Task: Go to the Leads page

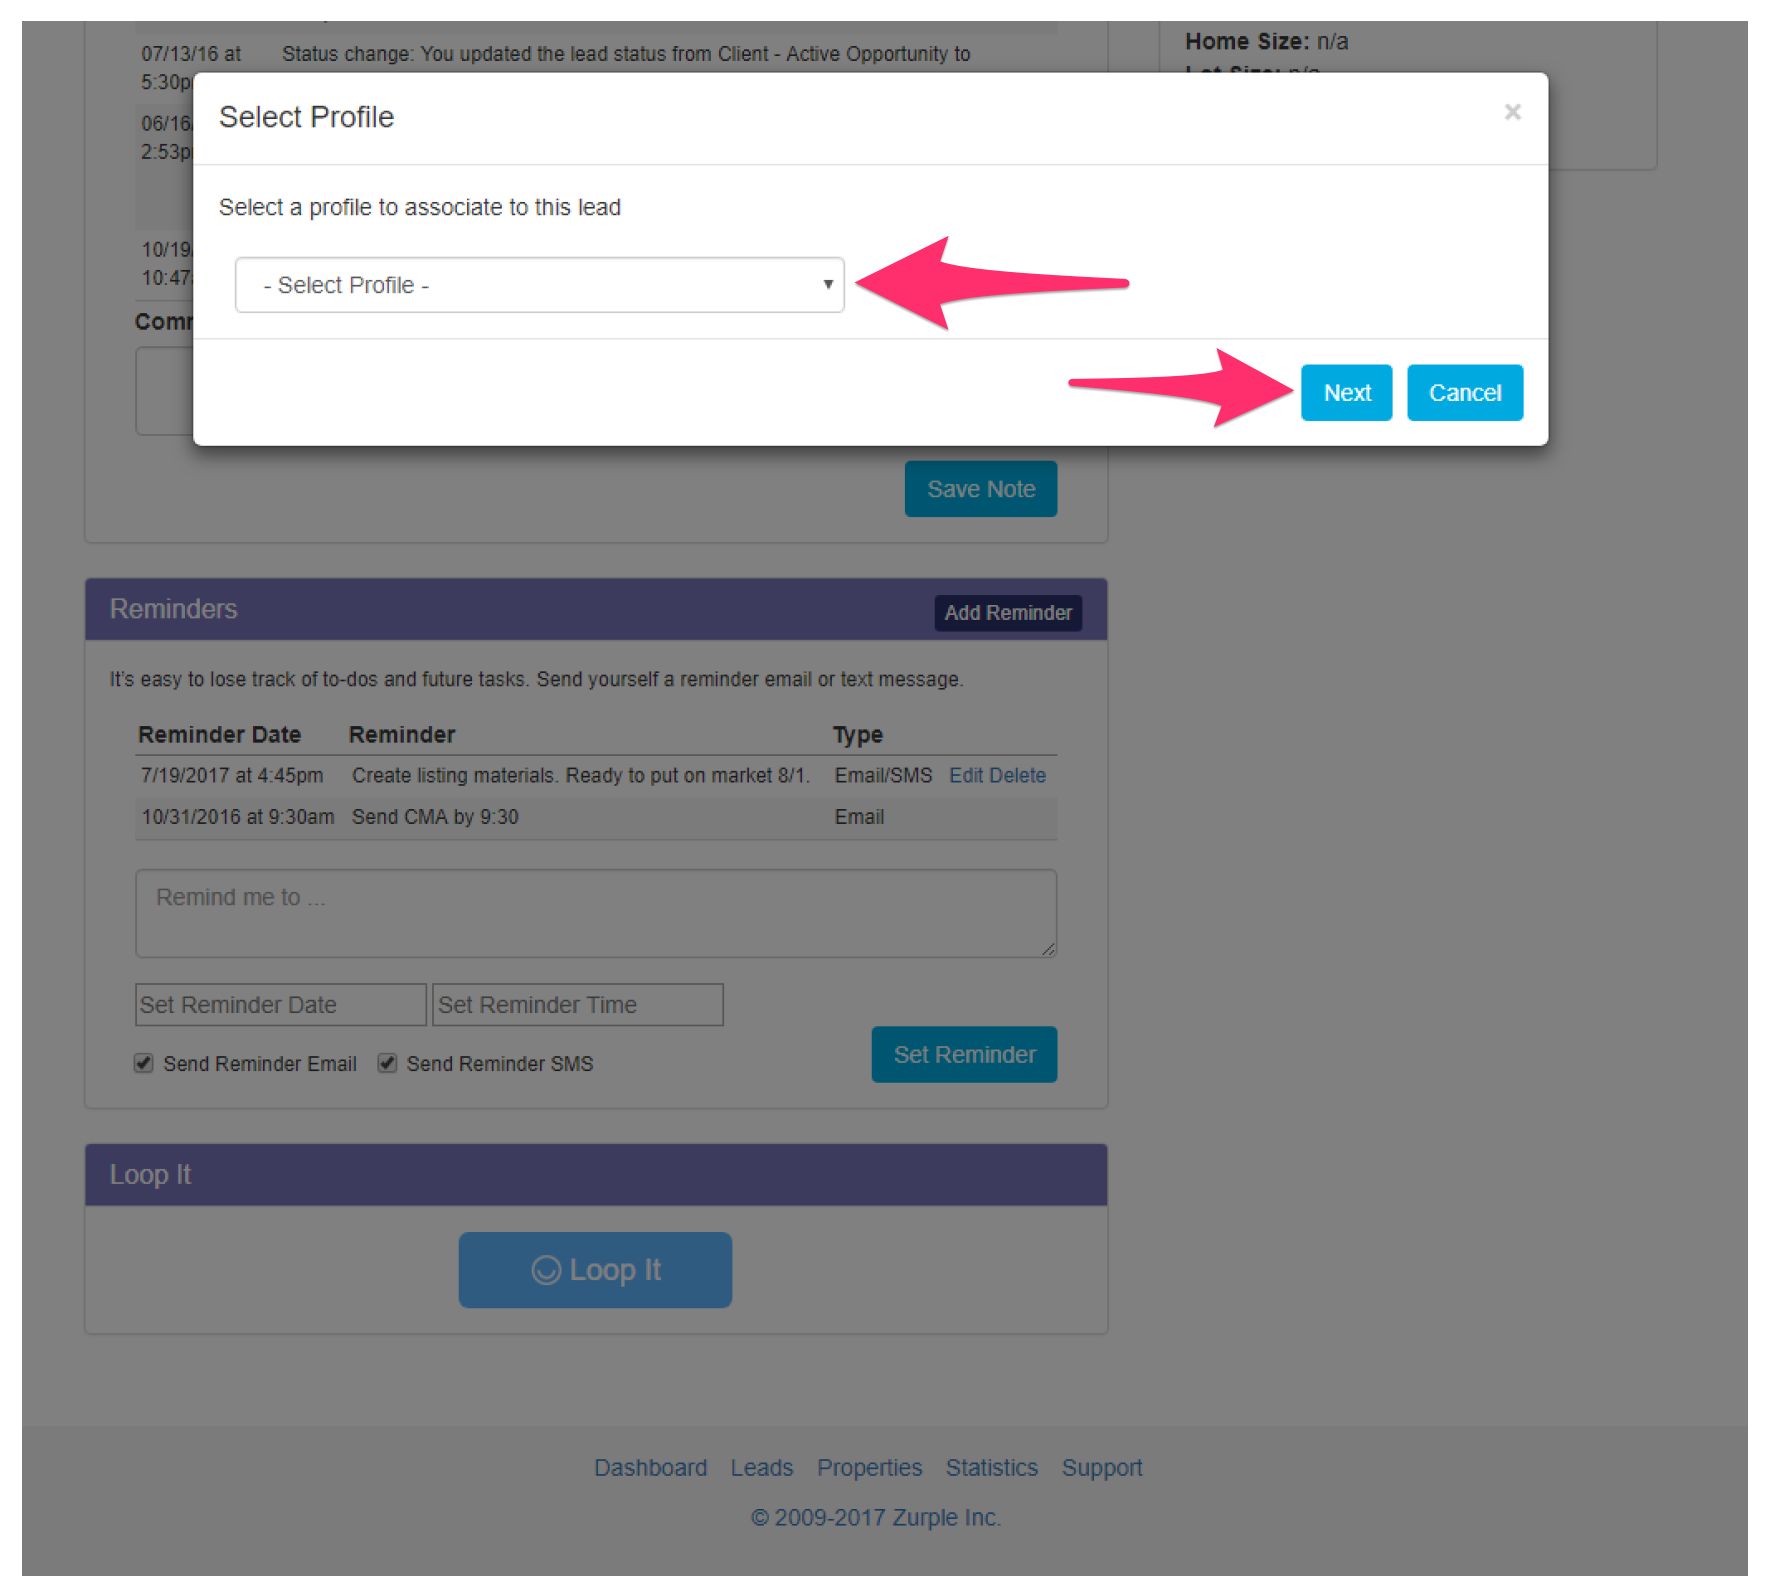Action: pos(761,1467)
